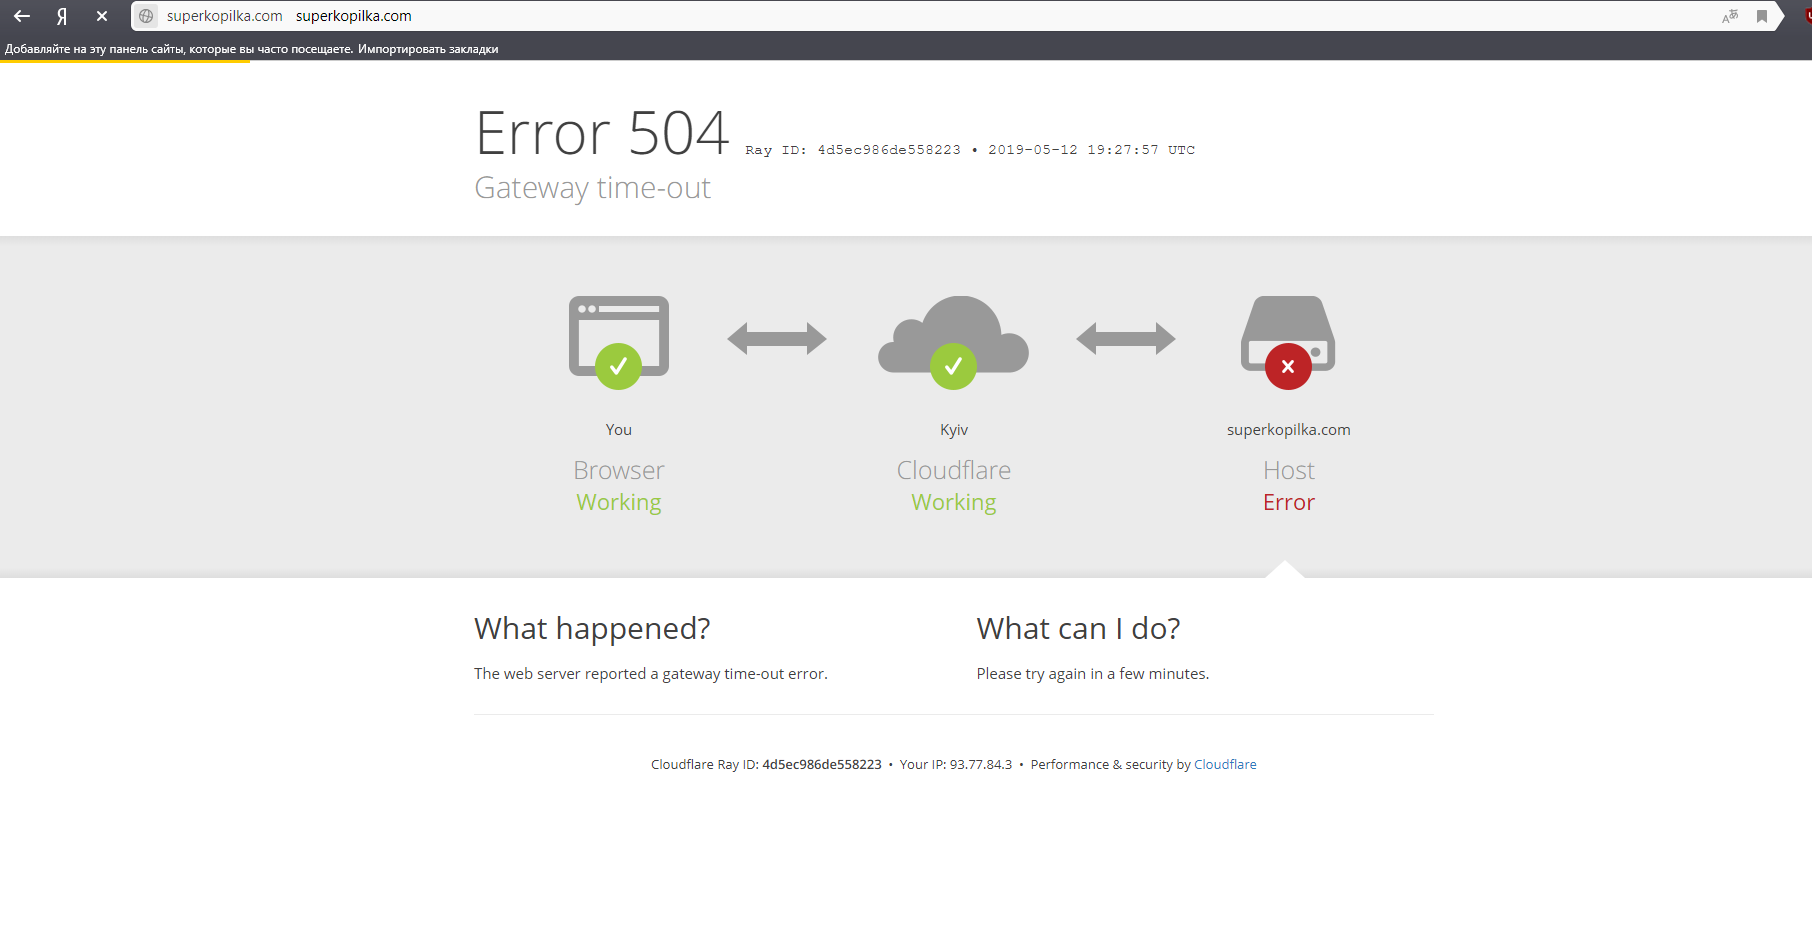Viewport: 1812px width, 939px height.
Task: Click the globe site info icon
Action: pos(146,16)
